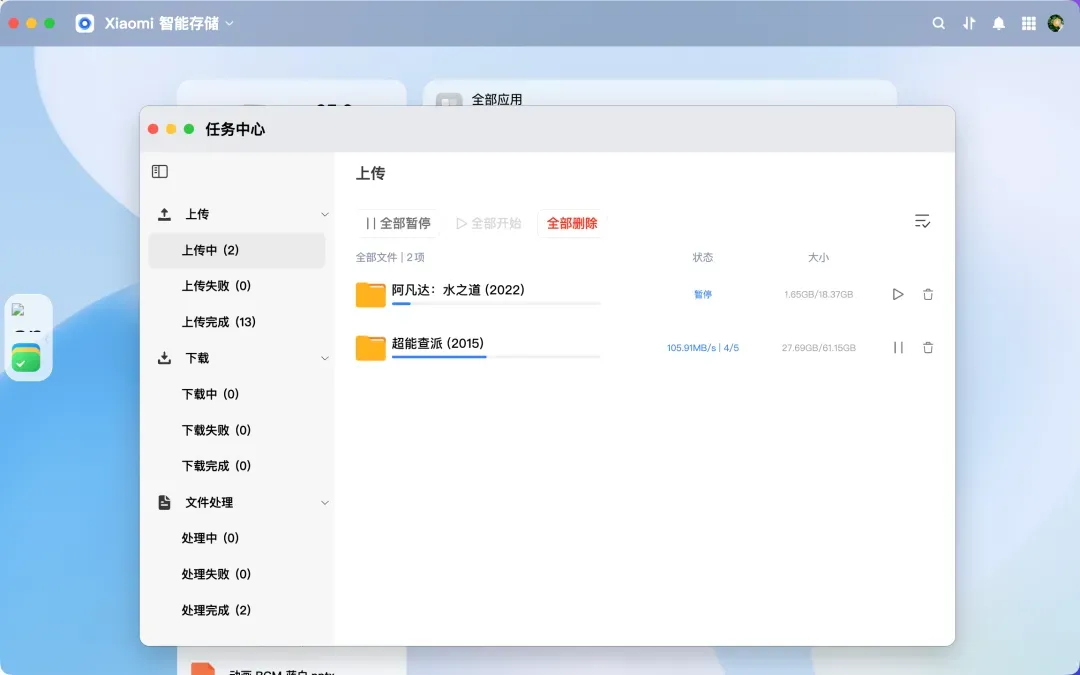Screen dimensions: 1080x675
Task: Collapse the 上传 section chevron
Action: [x=324, y=215]
